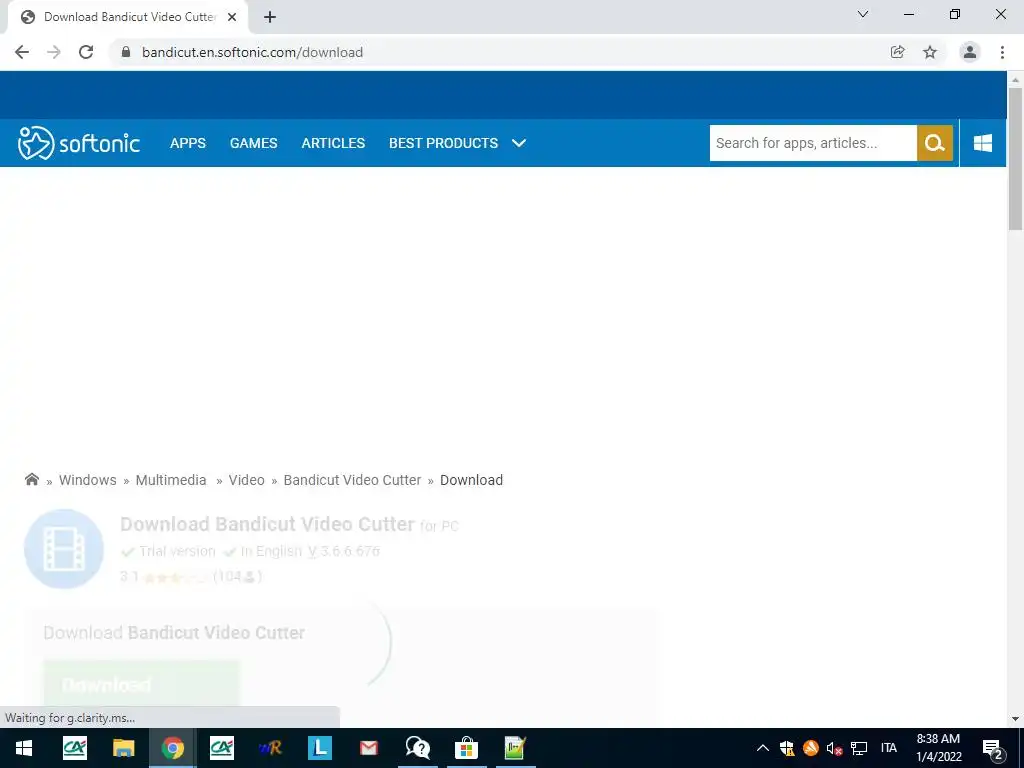This screenshot has width=1024, height=768.
Task: Open File Explorer from taskbar
Action: point(123,748)
